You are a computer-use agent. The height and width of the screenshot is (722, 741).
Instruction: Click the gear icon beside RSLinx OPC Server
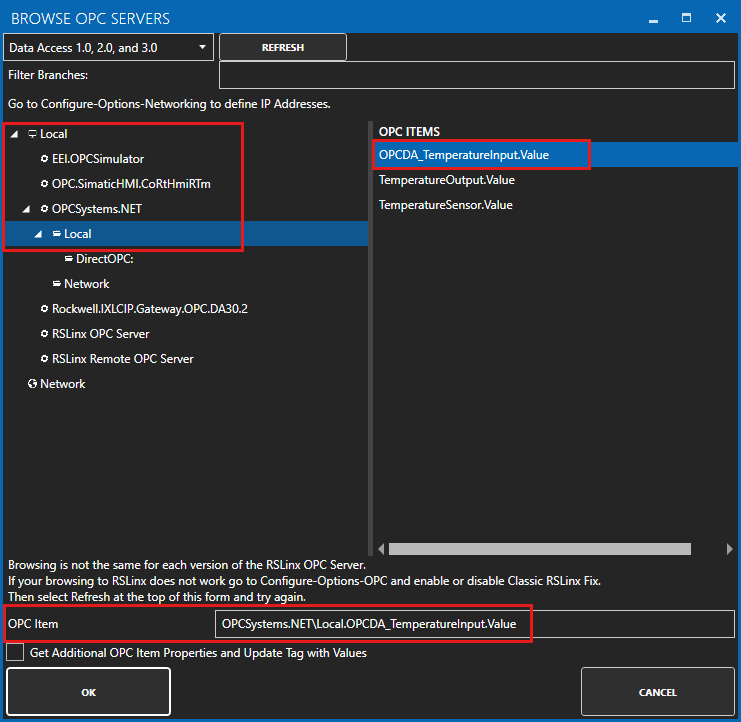[44, 334]
